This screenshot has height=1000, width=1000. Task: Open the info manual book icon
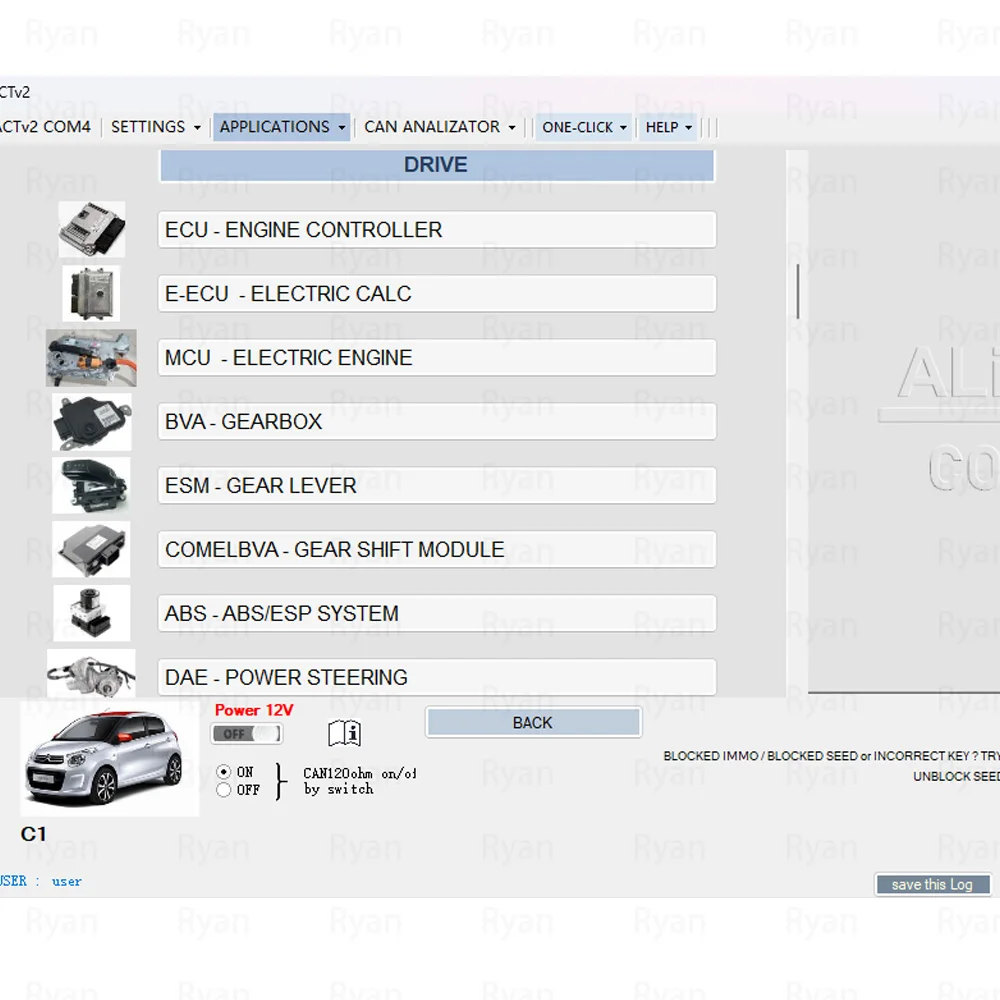click(344, 734)
